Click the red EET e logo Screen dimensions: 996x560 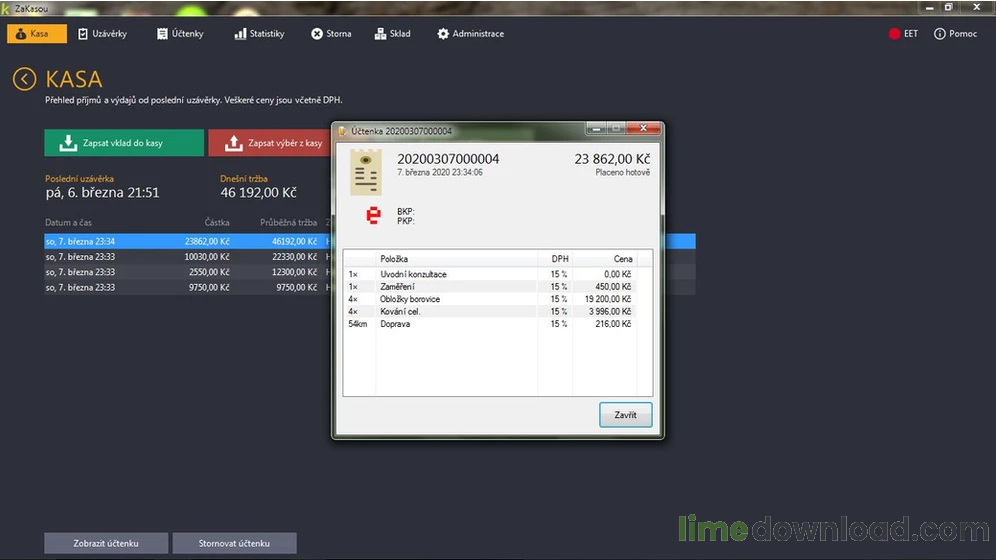tap(374, 216)
